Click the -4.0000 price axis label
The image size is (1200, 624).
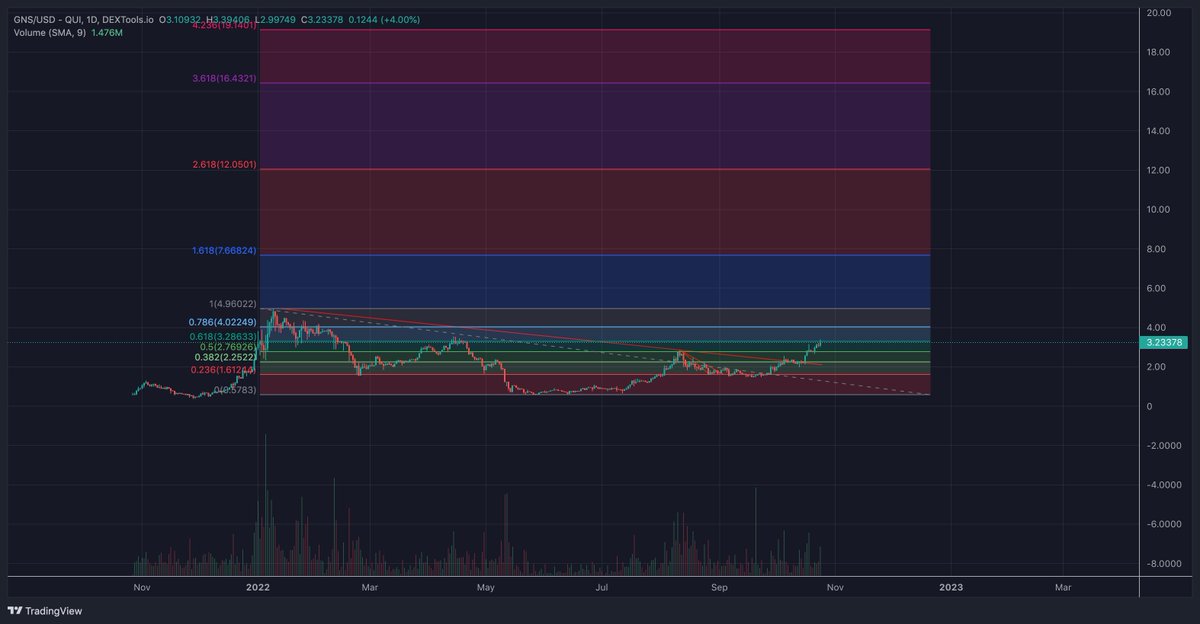[x=1164, y=485]
